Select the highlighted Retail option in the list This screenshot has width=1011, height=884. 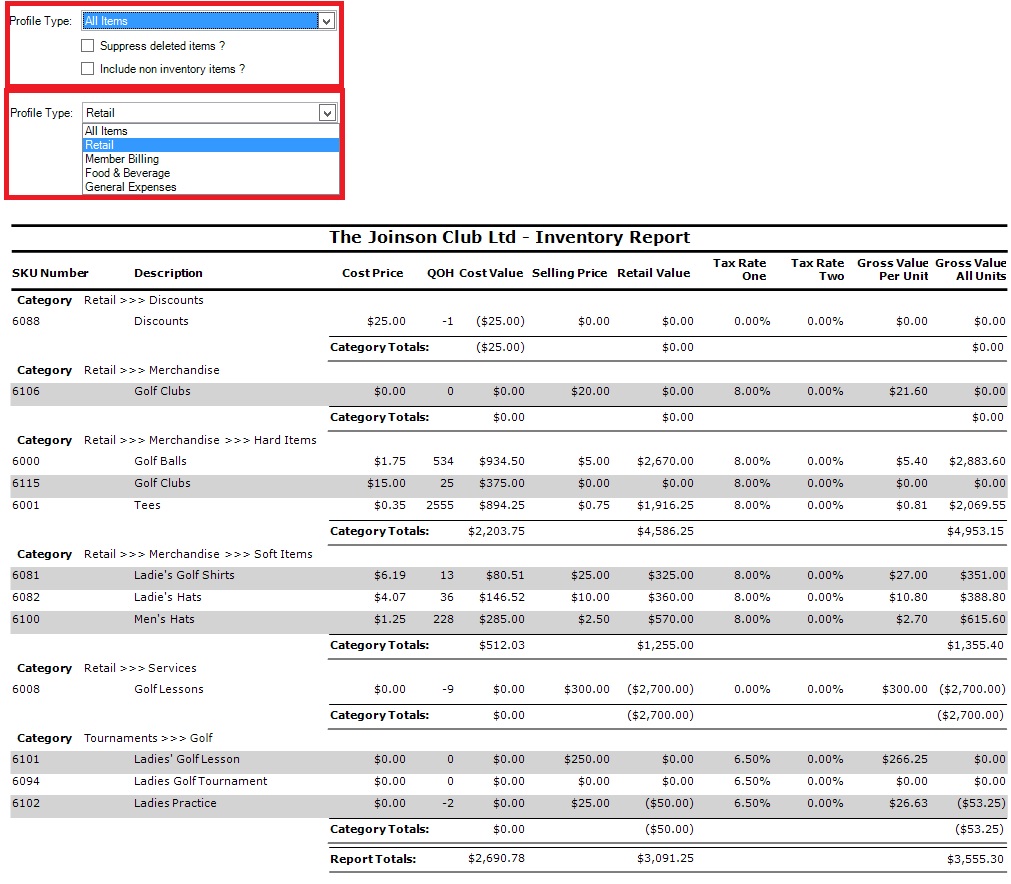[100, 145]
